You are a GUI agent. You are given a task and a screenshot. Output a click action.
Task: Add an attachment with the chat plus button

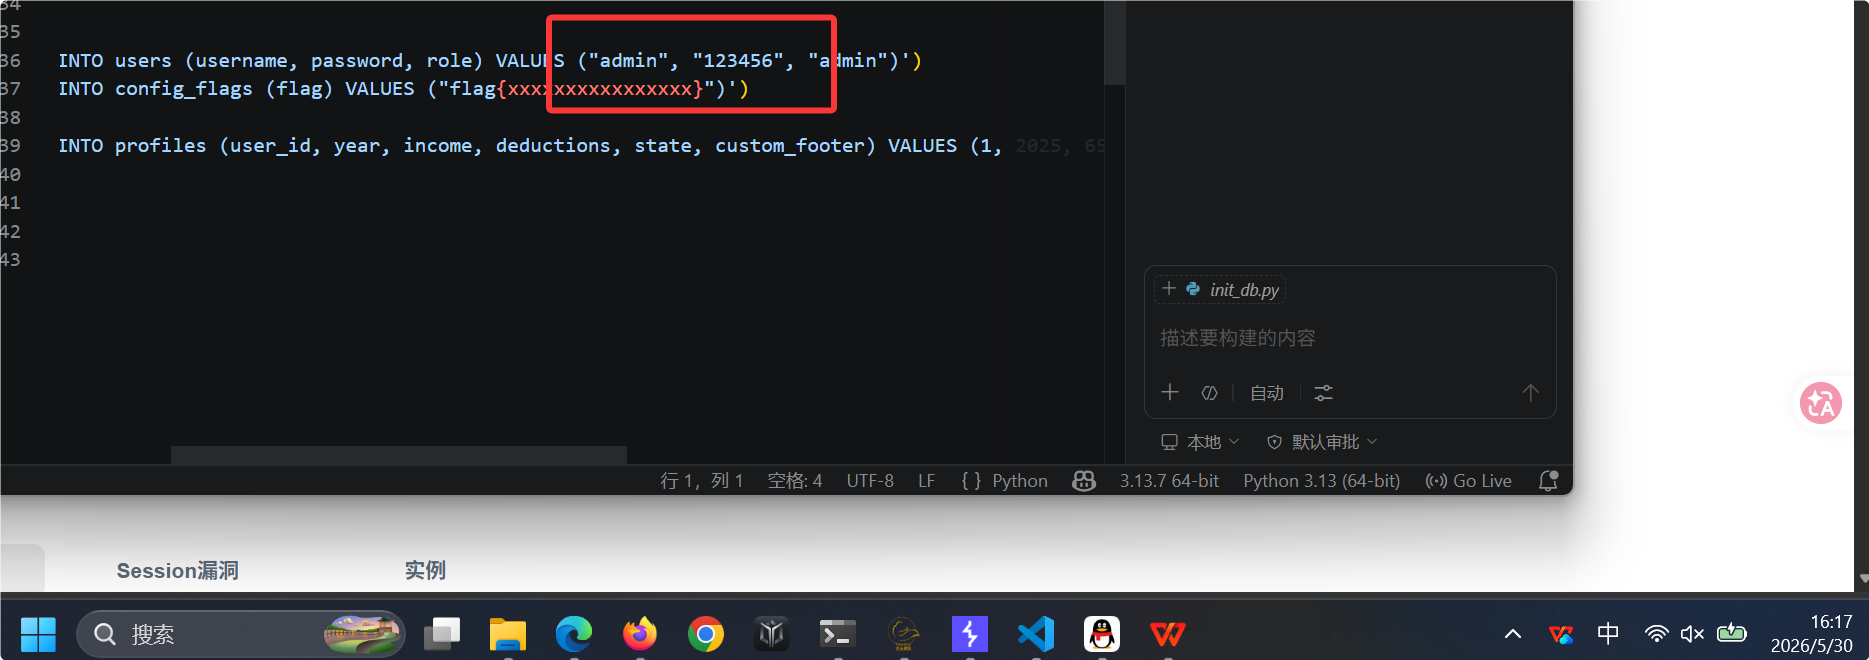1170,393
